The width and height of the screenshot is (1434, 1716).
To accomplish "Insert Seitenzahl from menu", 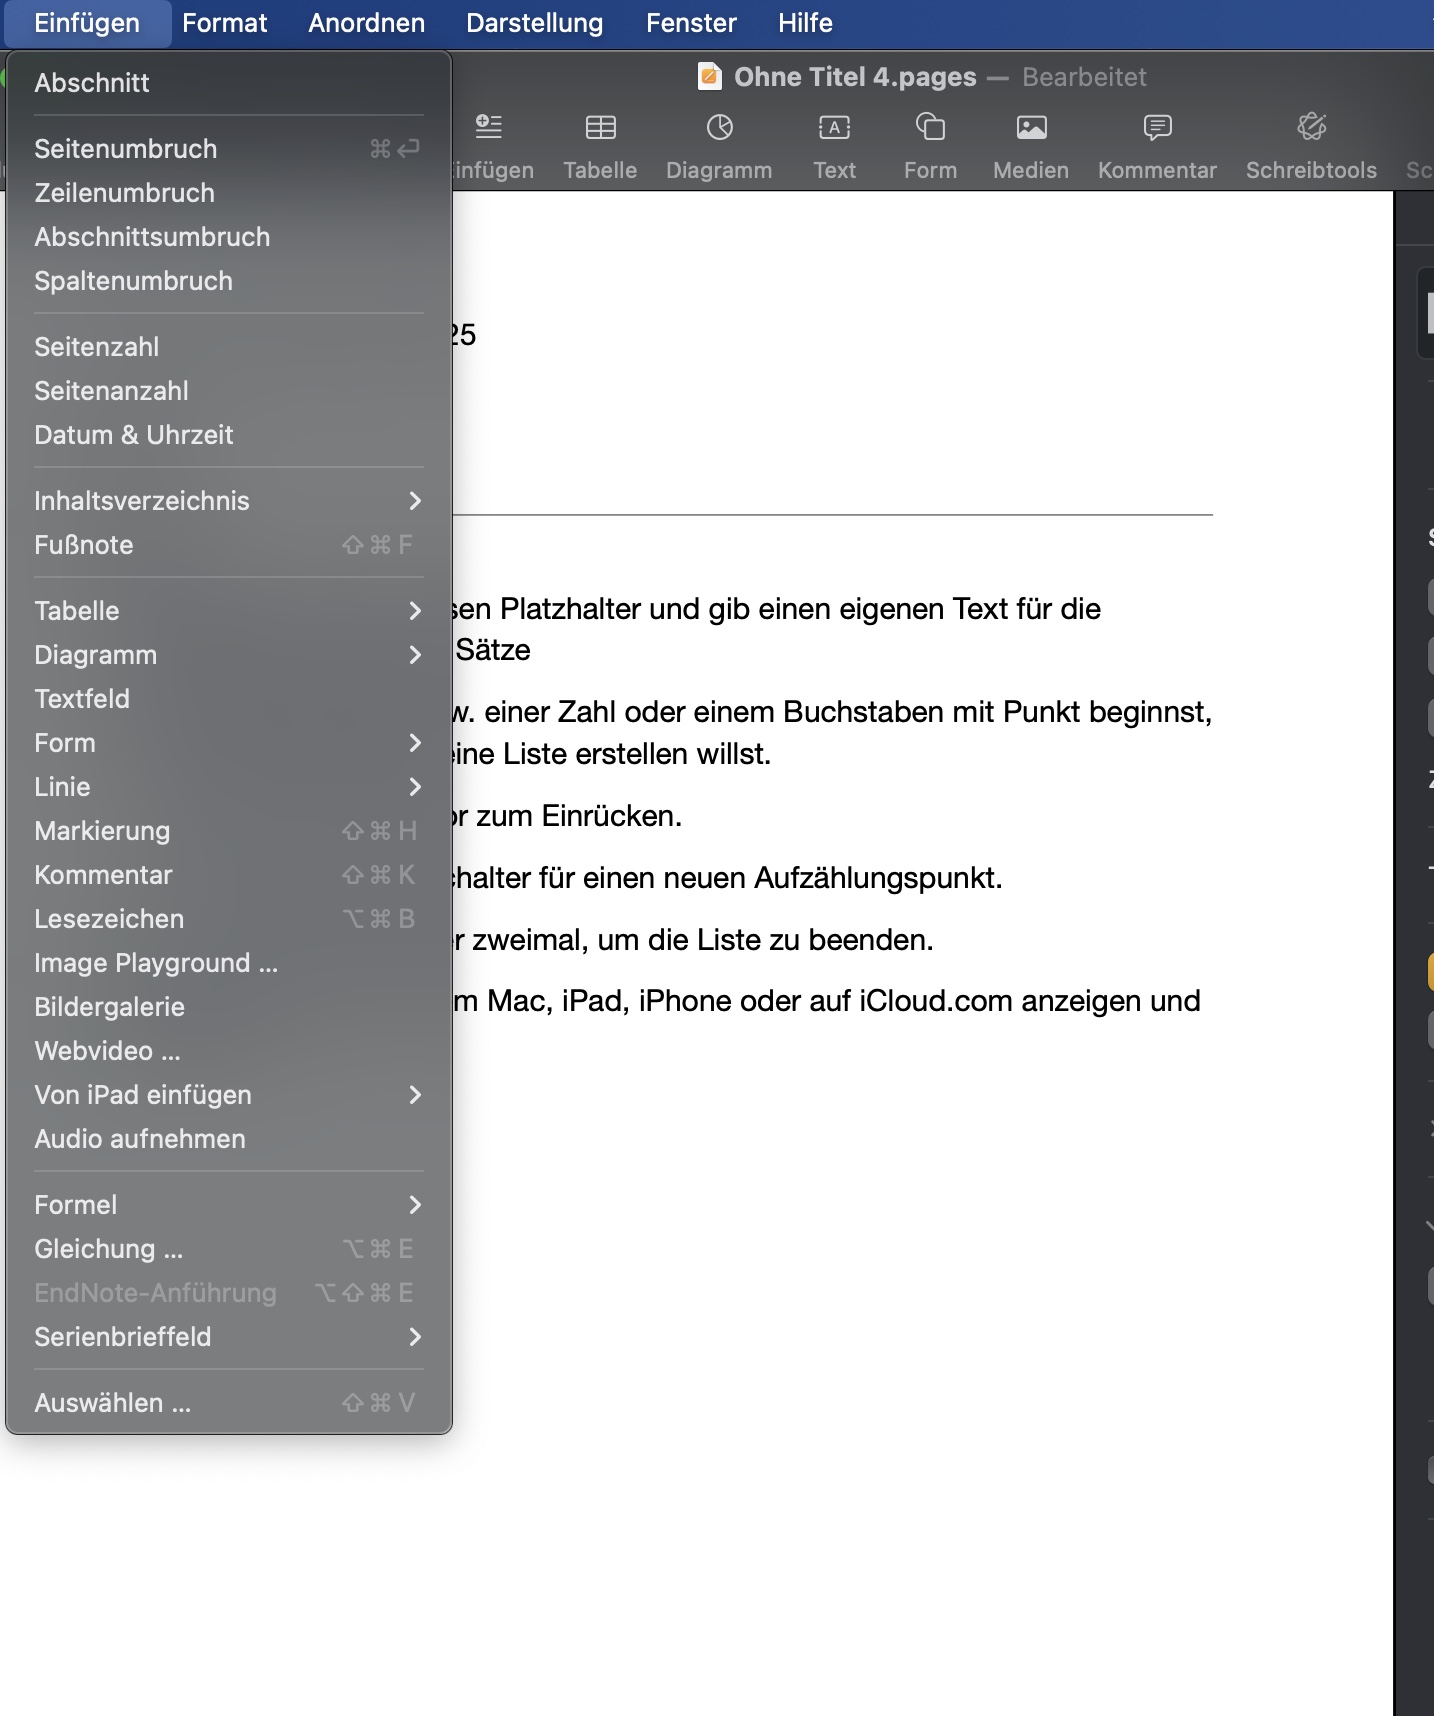I will (x=229, y=347).
